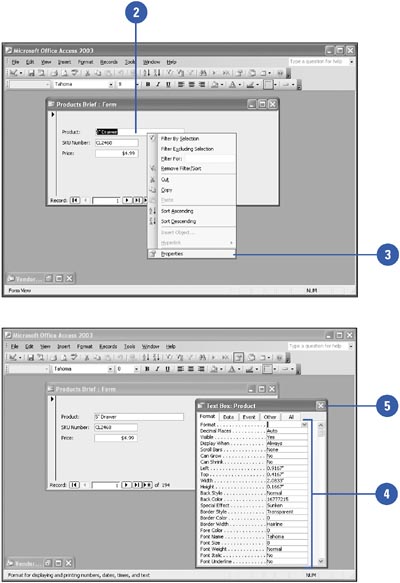Expand View button dropdown arrow in context-menu Access window
This screenshot has height=583, width=400.
pos(21,73)
